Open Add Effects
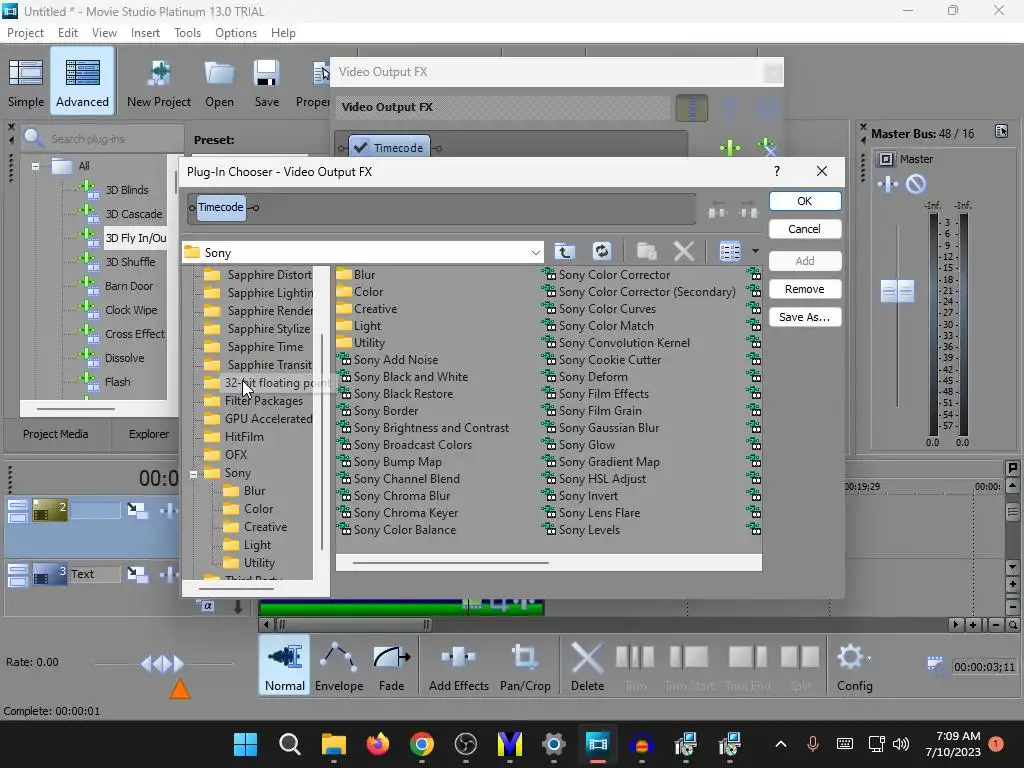Viewport: 1024px width, 768px height. point(458,665)
